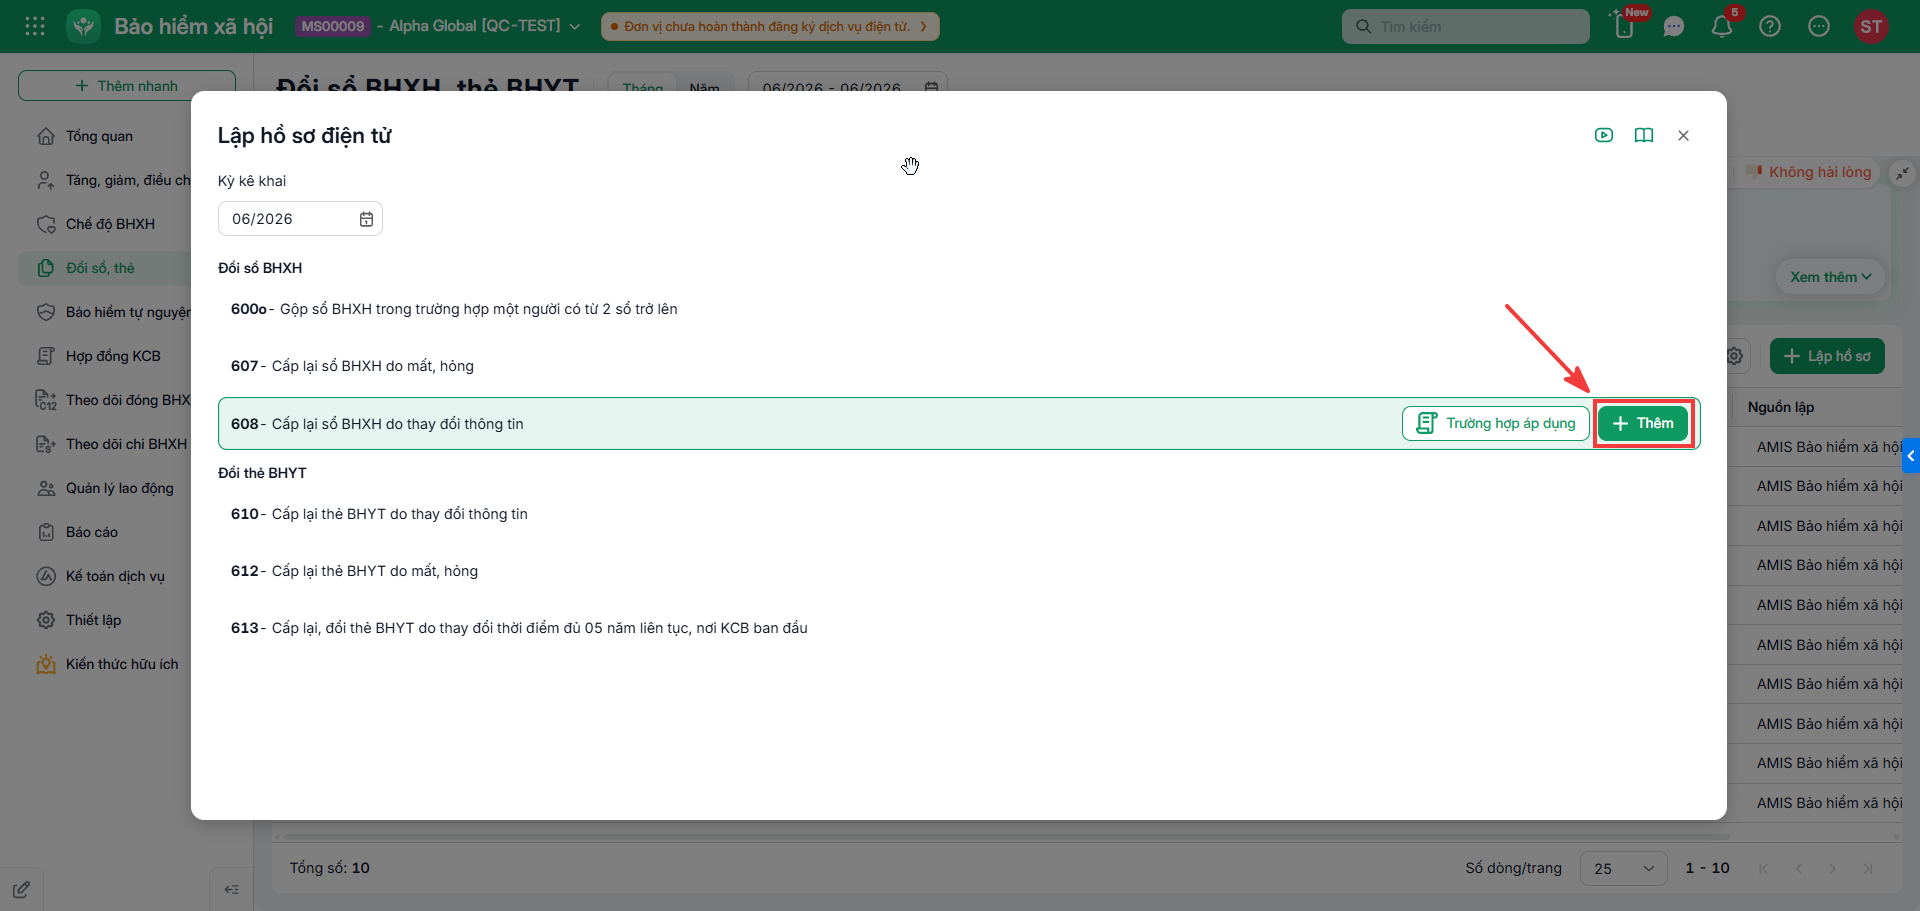The height and width of the screenshot is (911, 1920).
Task: Go to the next page of results
Action: 1832,868
